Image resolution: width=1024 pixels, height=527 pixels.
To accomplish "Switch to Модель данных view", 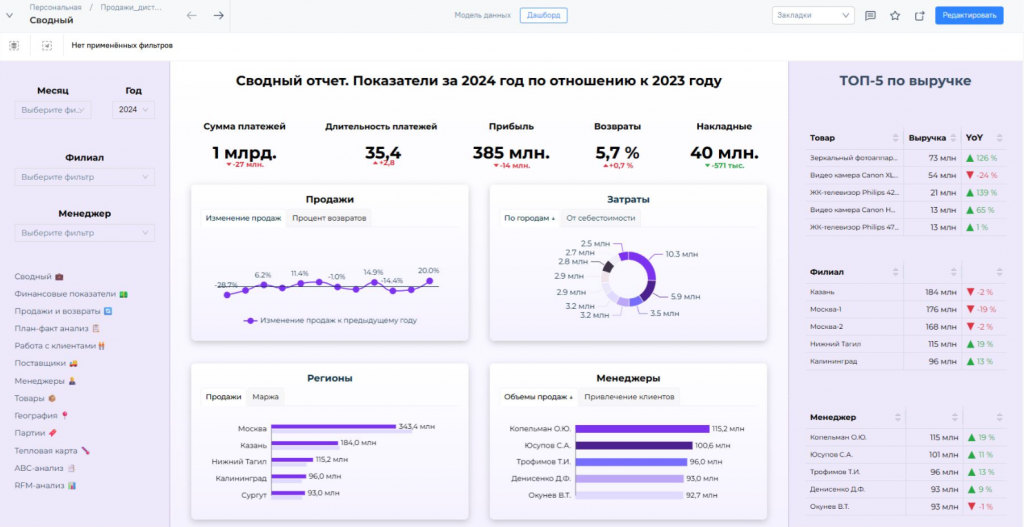I will pyautogui.click(x=483, y=16).
